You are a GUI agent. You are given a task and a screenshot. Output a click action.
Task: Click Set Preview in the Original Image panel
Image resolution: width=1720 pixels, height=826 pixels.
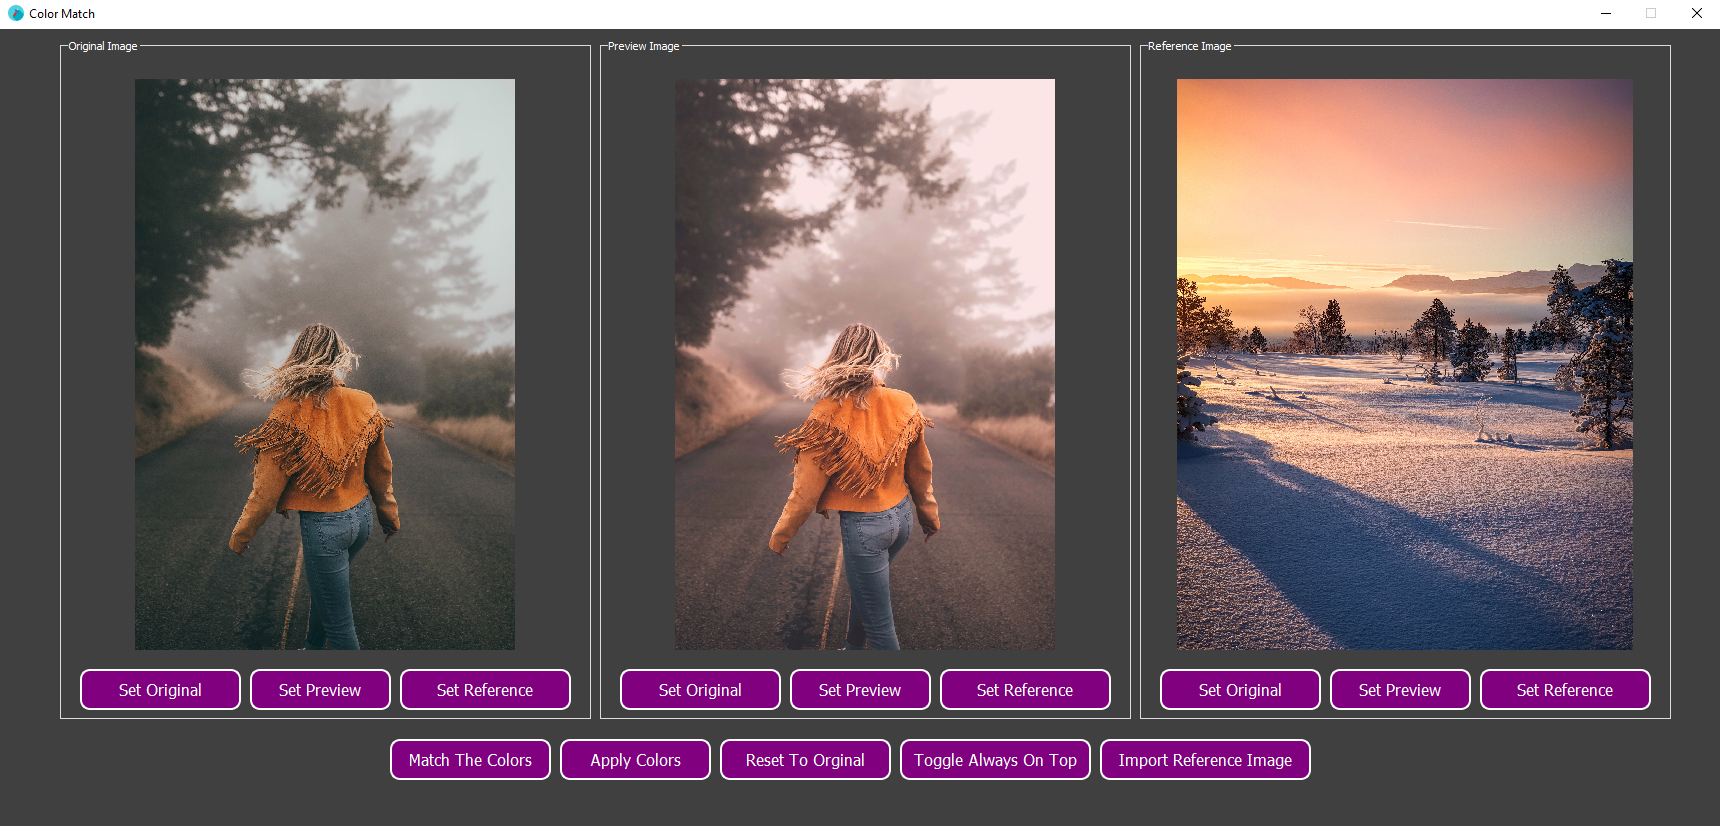[320, 690]
